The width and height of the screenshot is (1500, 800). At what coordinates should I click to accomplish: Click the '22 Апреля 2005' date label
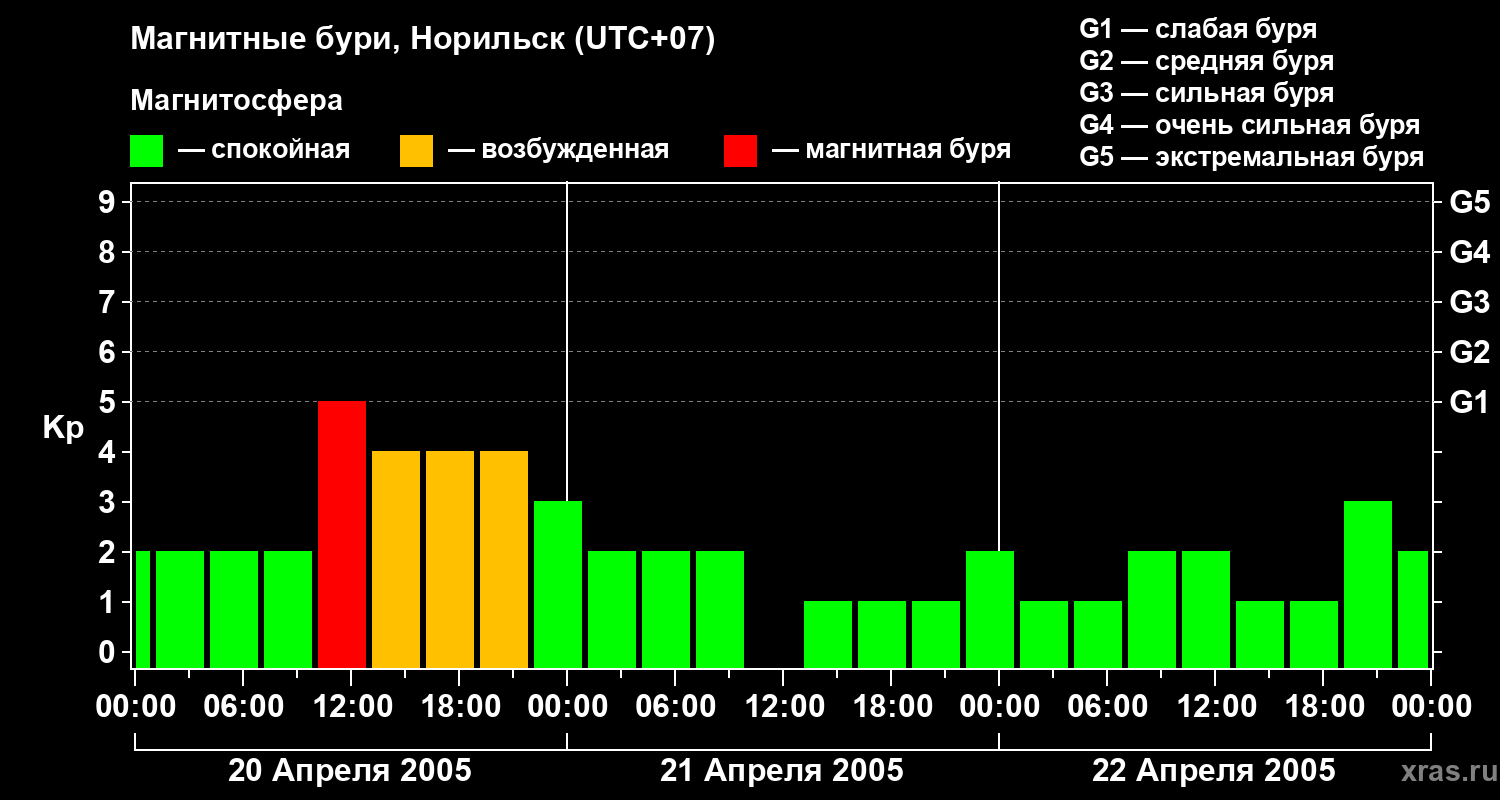1213,771
